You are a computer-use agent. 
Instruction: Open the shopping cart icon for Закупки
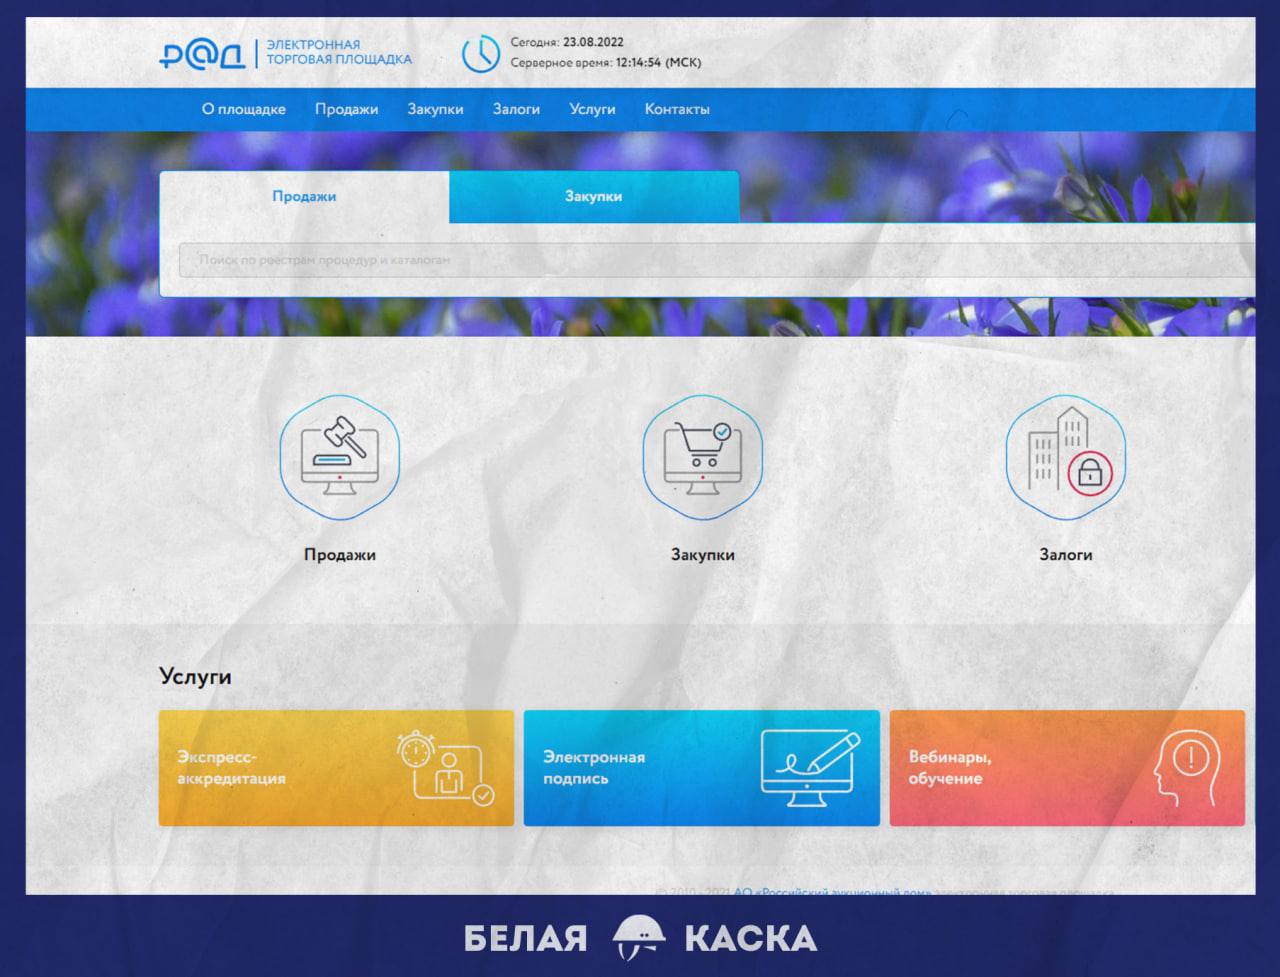702,457
